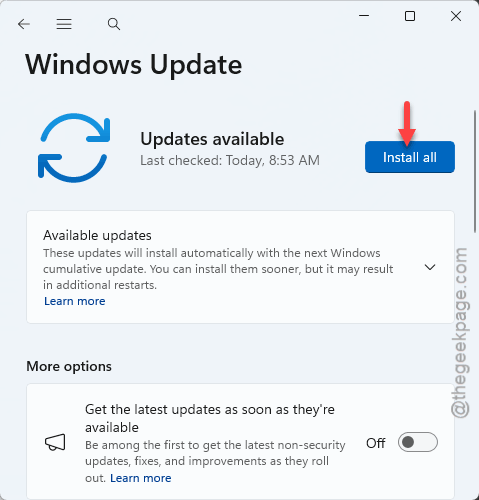Go back using the back arrow

pyautogui.click(x=24, y=24)
